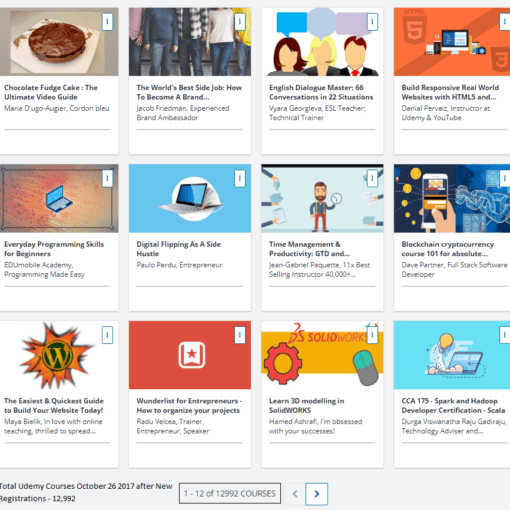Click instructor text 'Vyara Georgieva, ESL Teacher'

point(317,113)
